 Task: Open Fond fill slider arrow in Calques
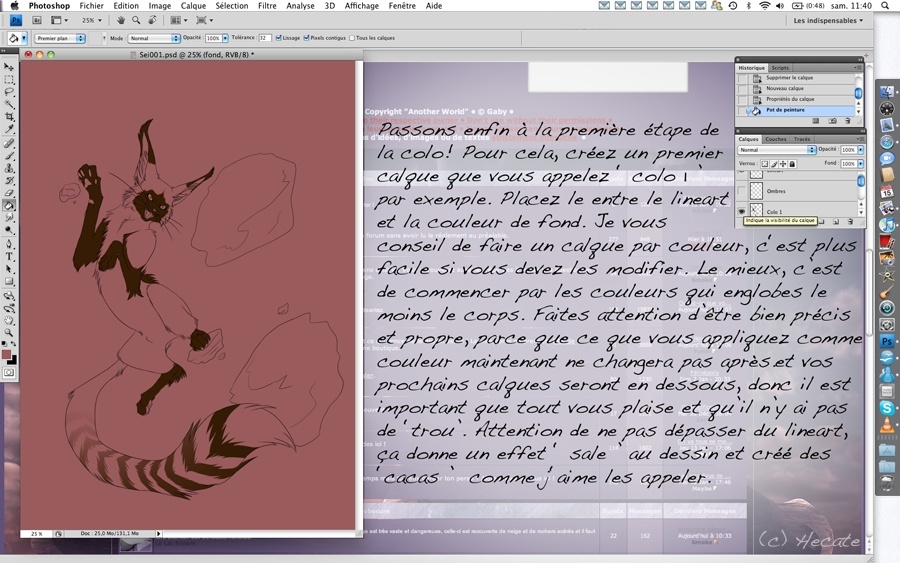click(860, 164)
